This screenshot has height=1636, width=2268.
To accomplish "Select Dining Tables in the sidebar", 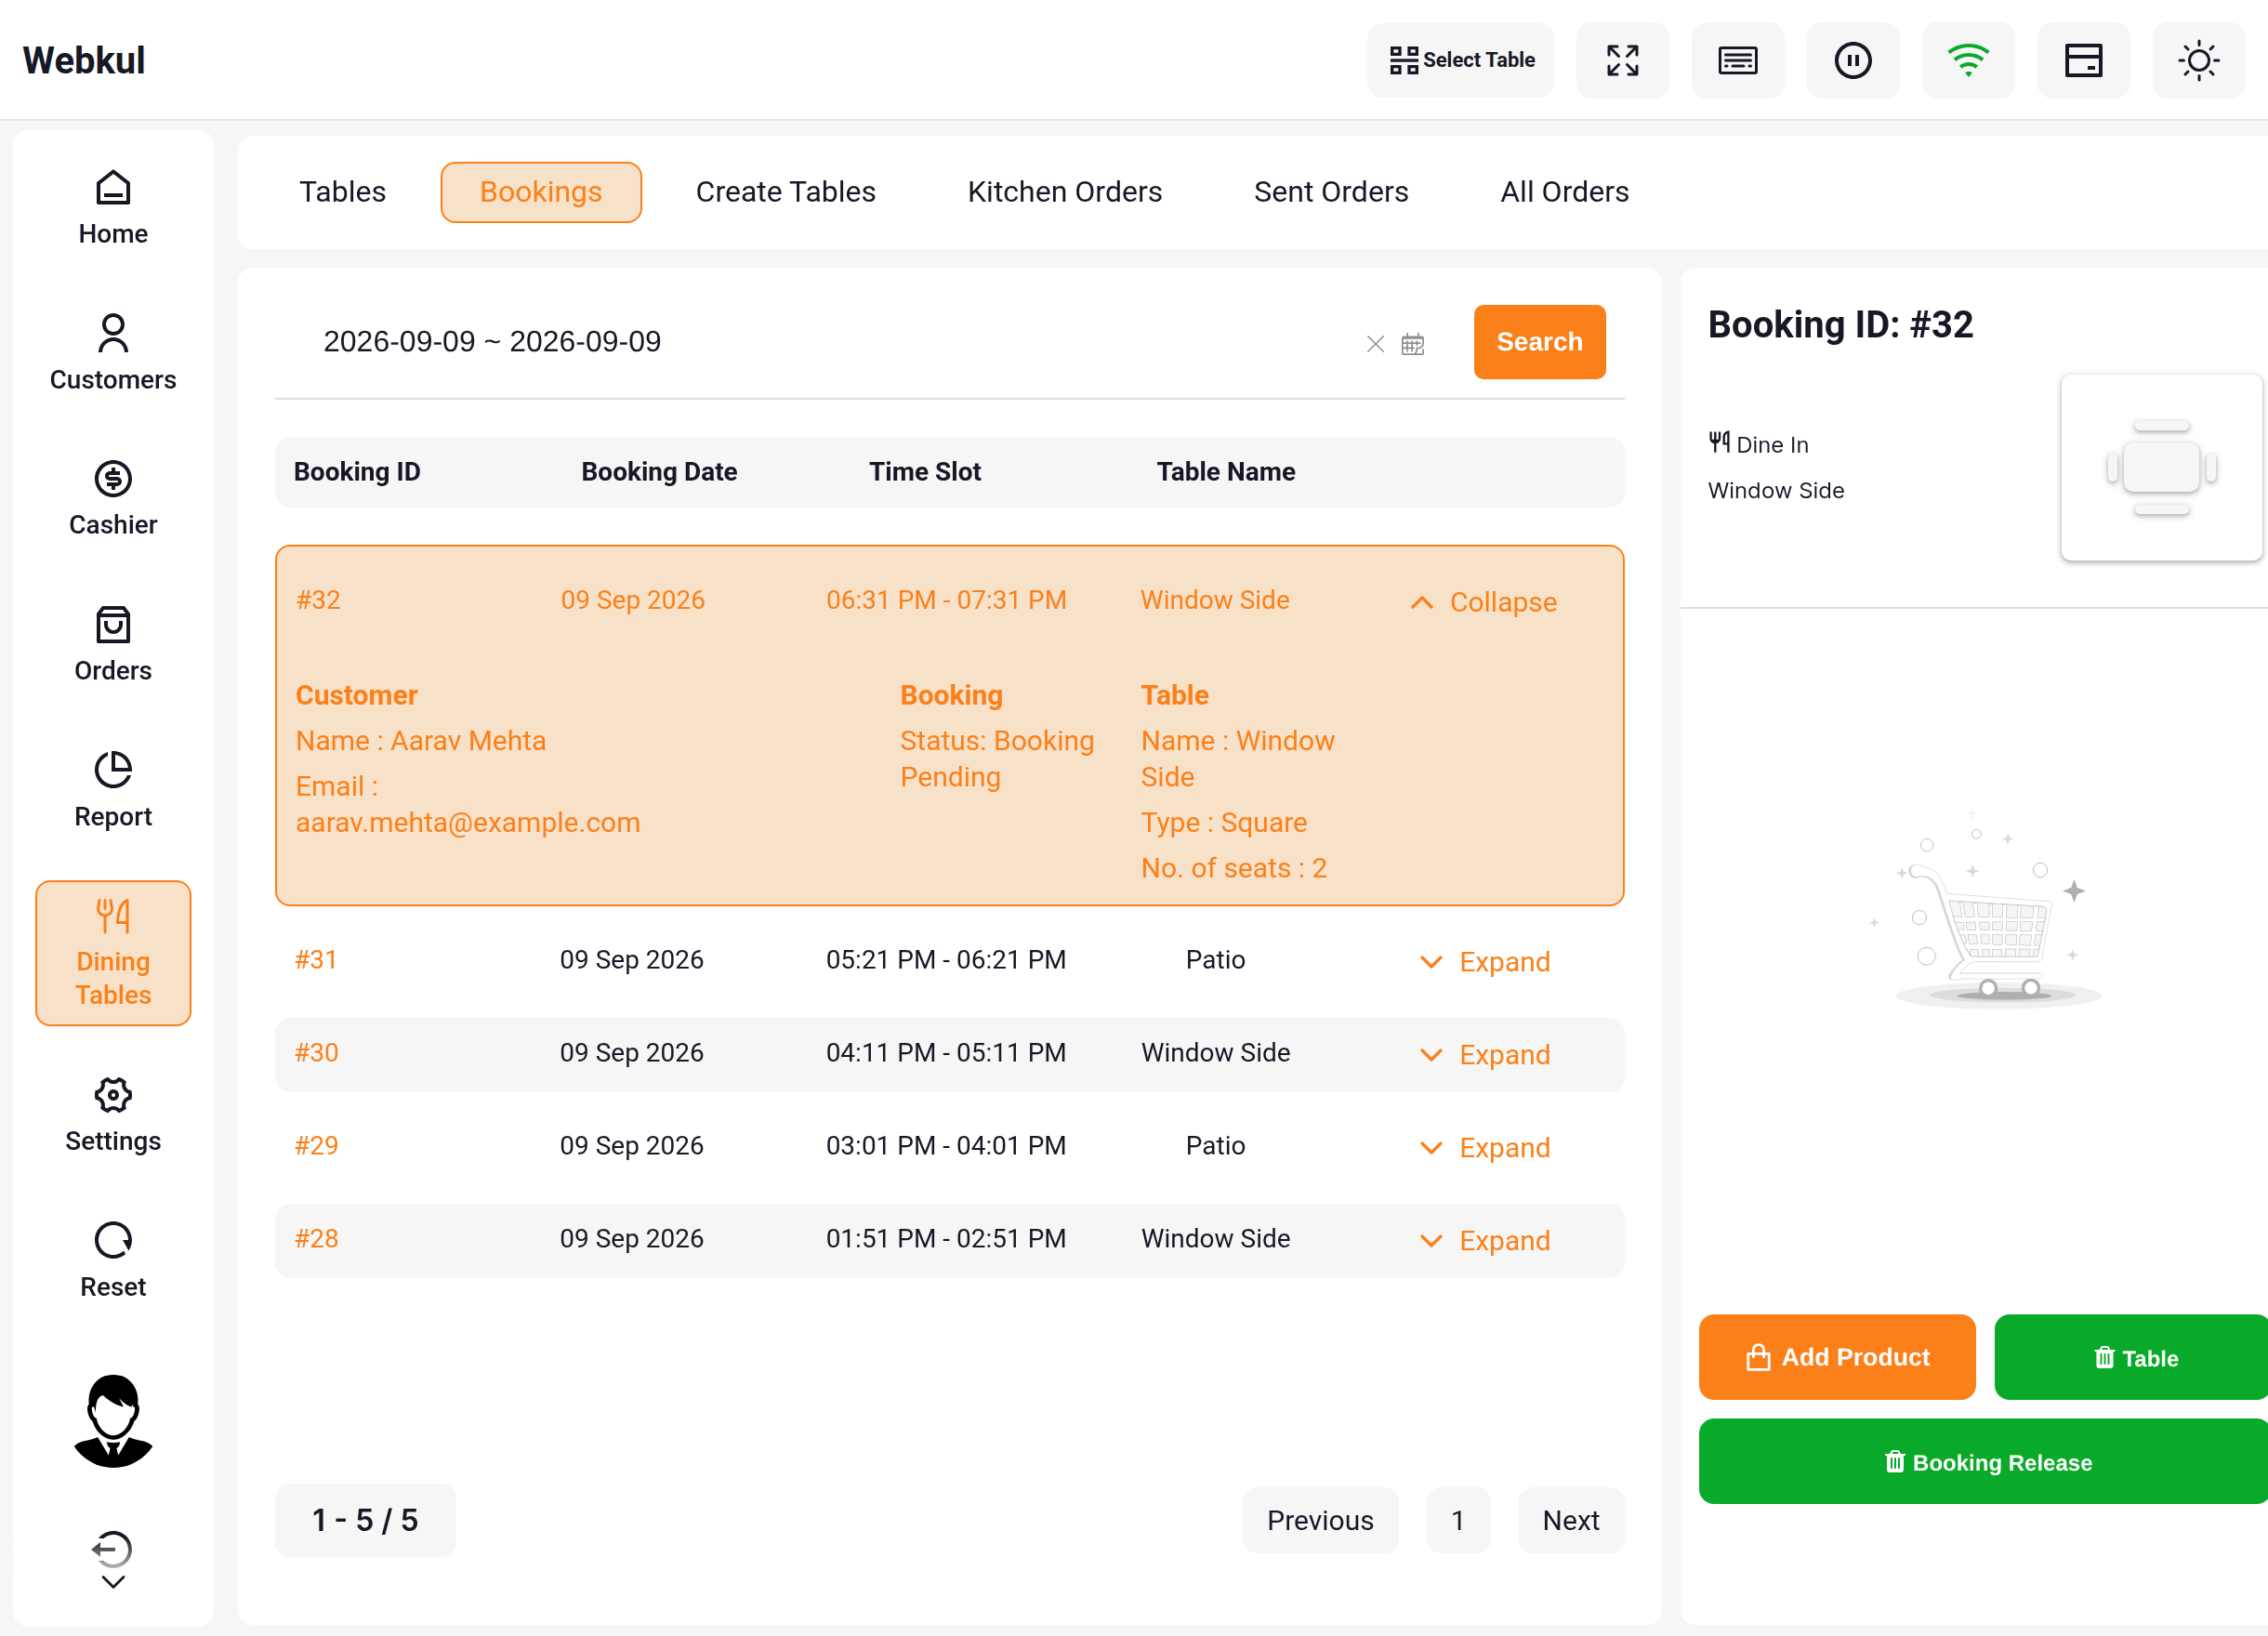I will pos(113,953).
